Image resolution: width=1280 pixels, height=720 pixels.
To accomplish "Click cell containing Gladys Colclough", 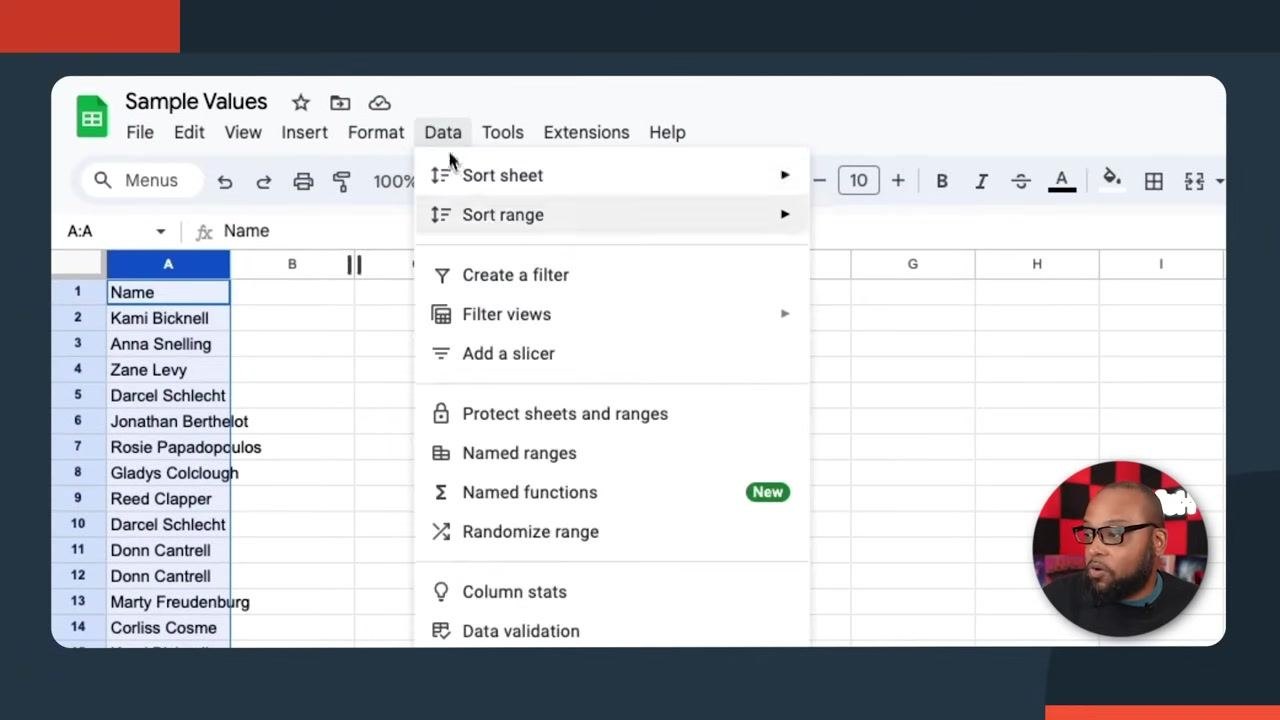I will [x=168, y=473].
